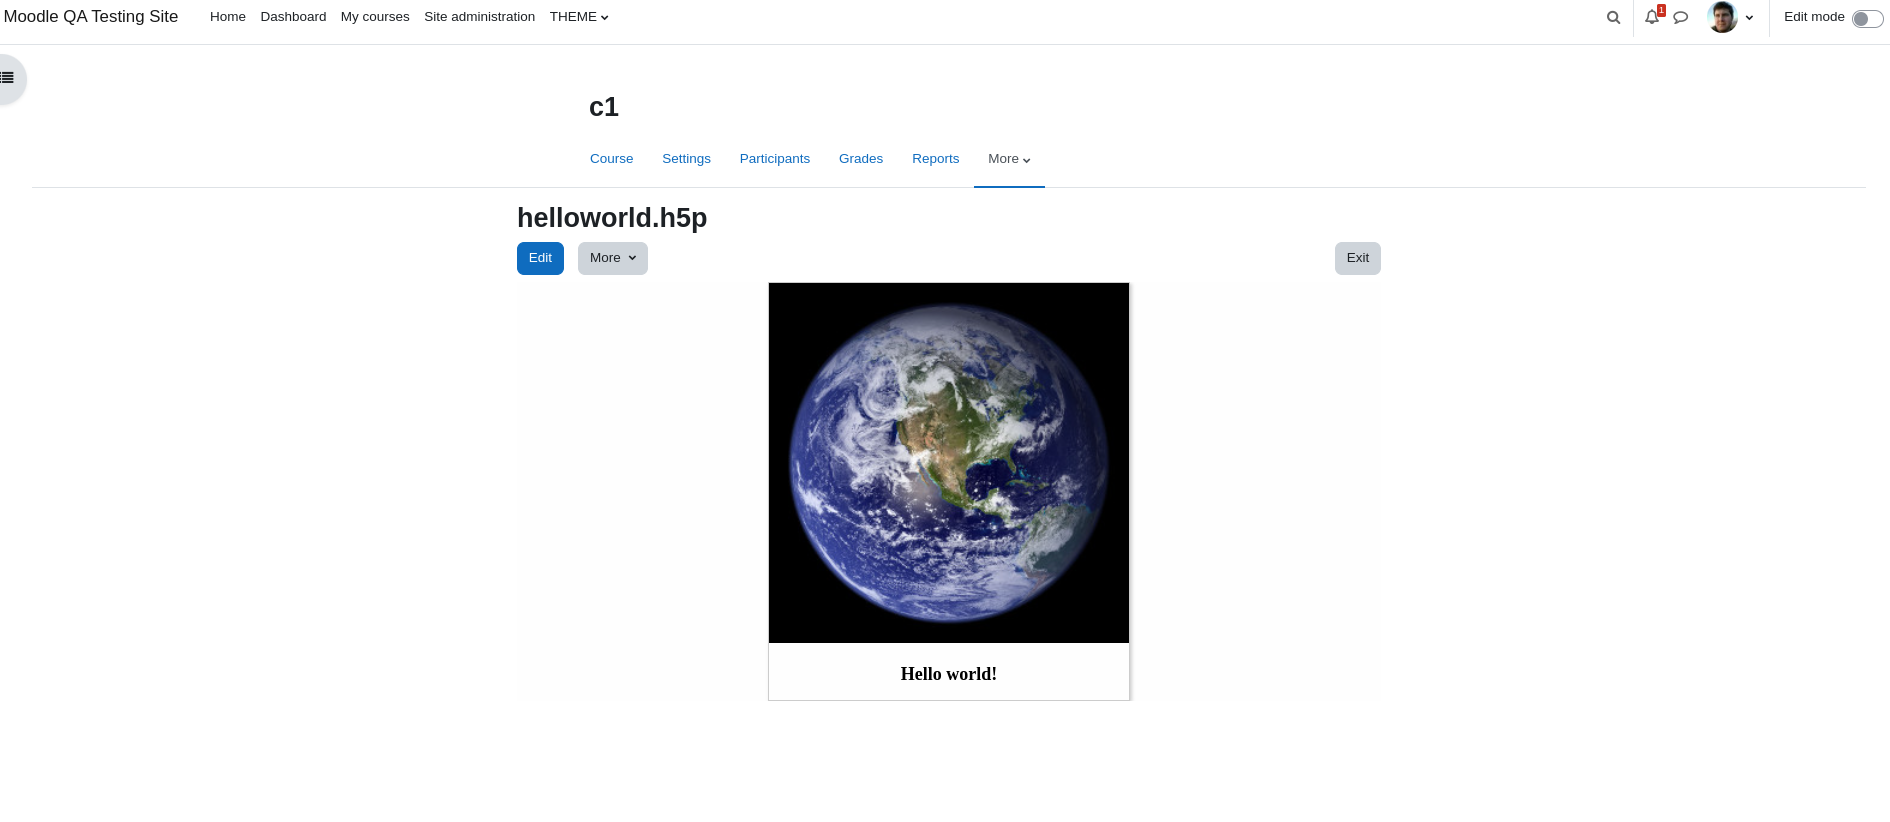Switch to the Participants tab
Image resolution: width=1890 pixels, height=822 pixels.
(x=775, y=159)
